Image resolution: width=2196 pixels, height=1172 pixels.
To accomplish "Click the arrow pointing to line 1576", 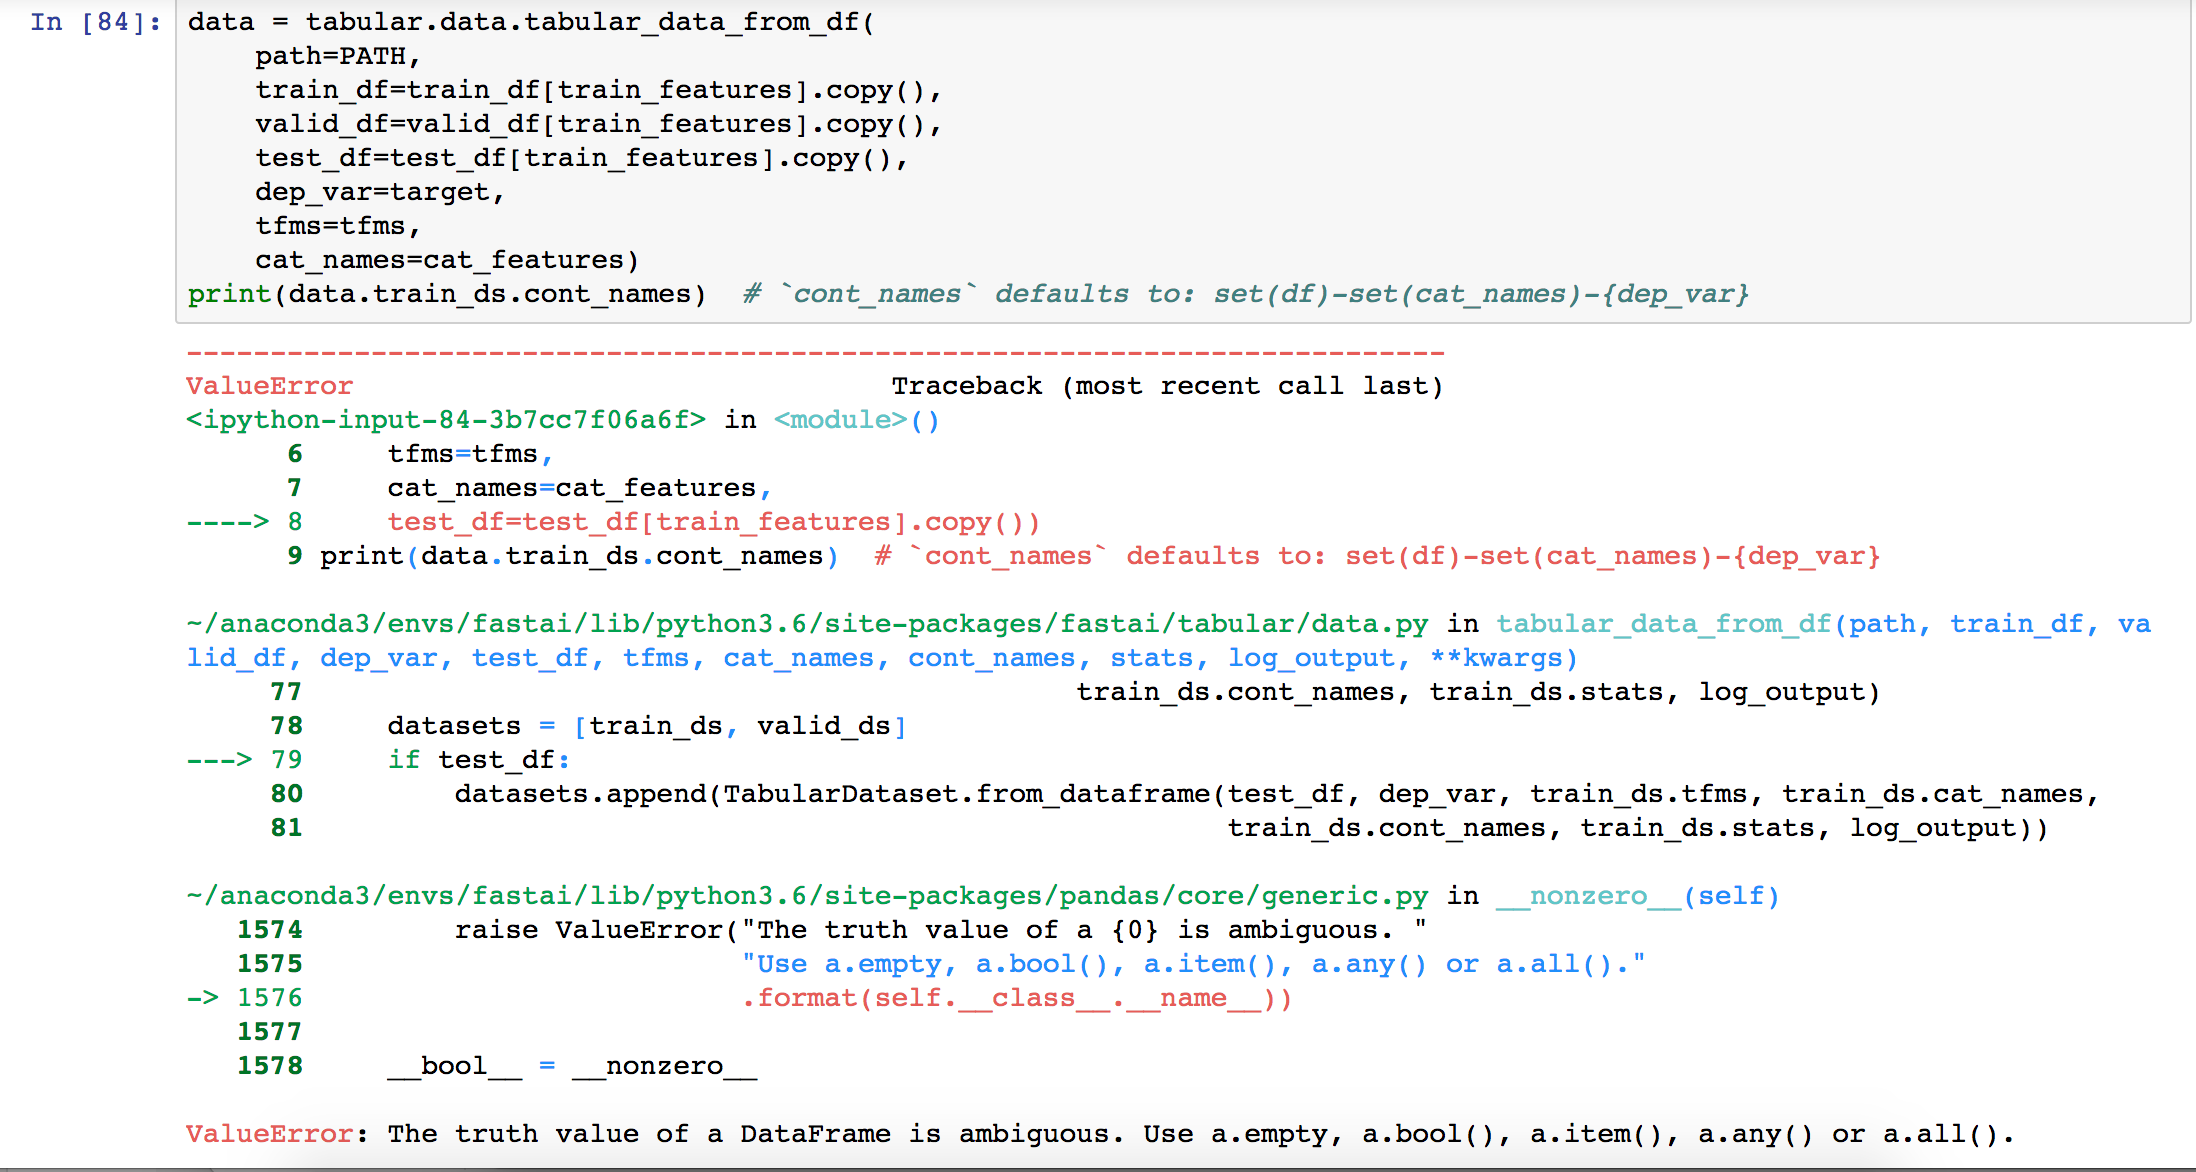I will pos(202,998).
